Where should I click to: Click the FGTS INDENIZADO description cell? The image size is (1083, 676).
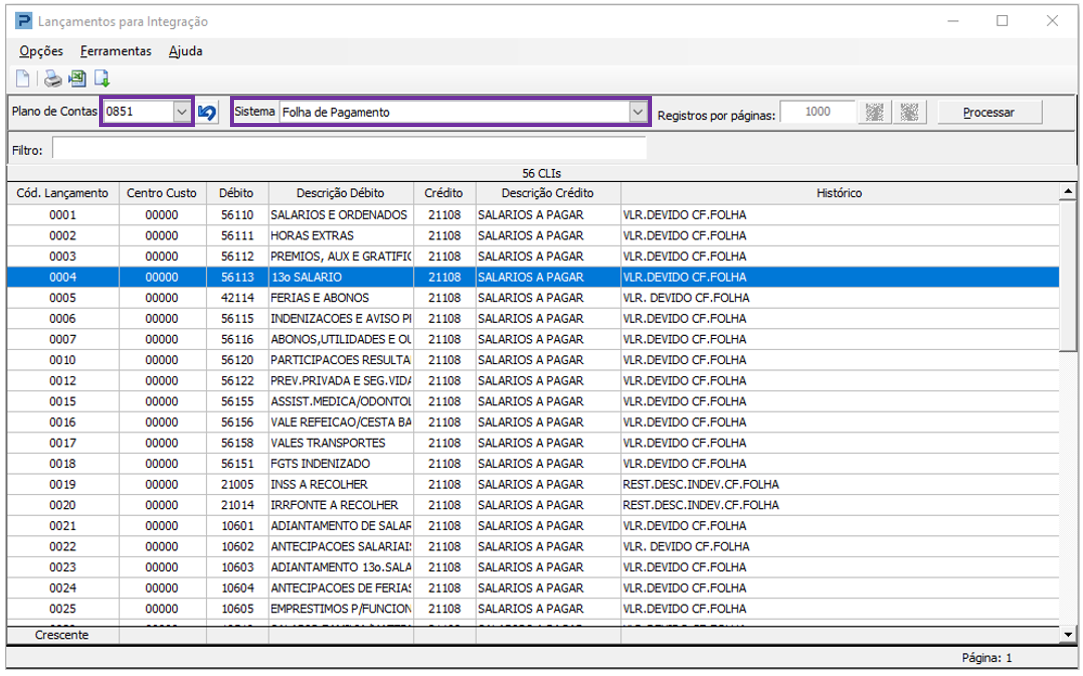341,463
